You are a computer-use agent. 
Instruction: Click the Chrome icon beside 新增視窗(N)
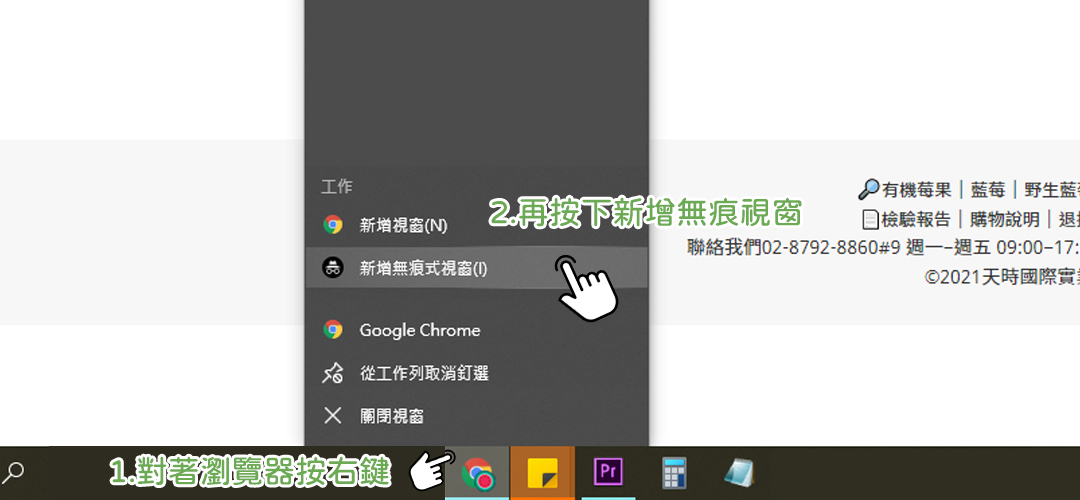coord(333,225)
